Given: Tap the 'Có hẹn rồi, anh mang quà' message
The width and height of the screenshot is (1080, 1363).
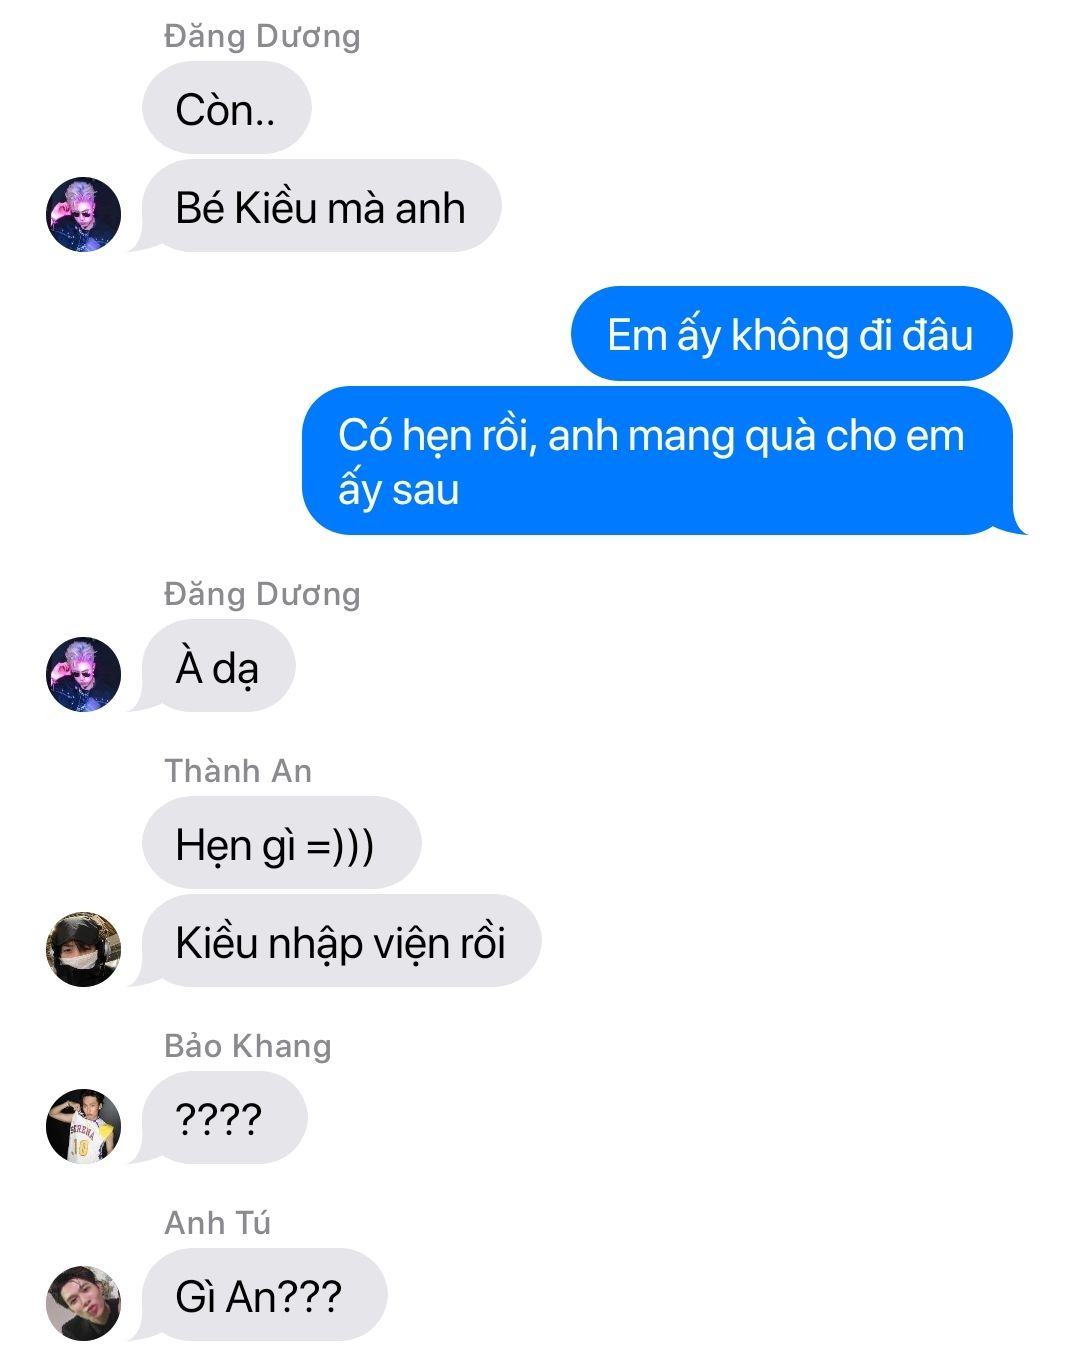Looking at the screenshot, I should (x=658, y=461).
